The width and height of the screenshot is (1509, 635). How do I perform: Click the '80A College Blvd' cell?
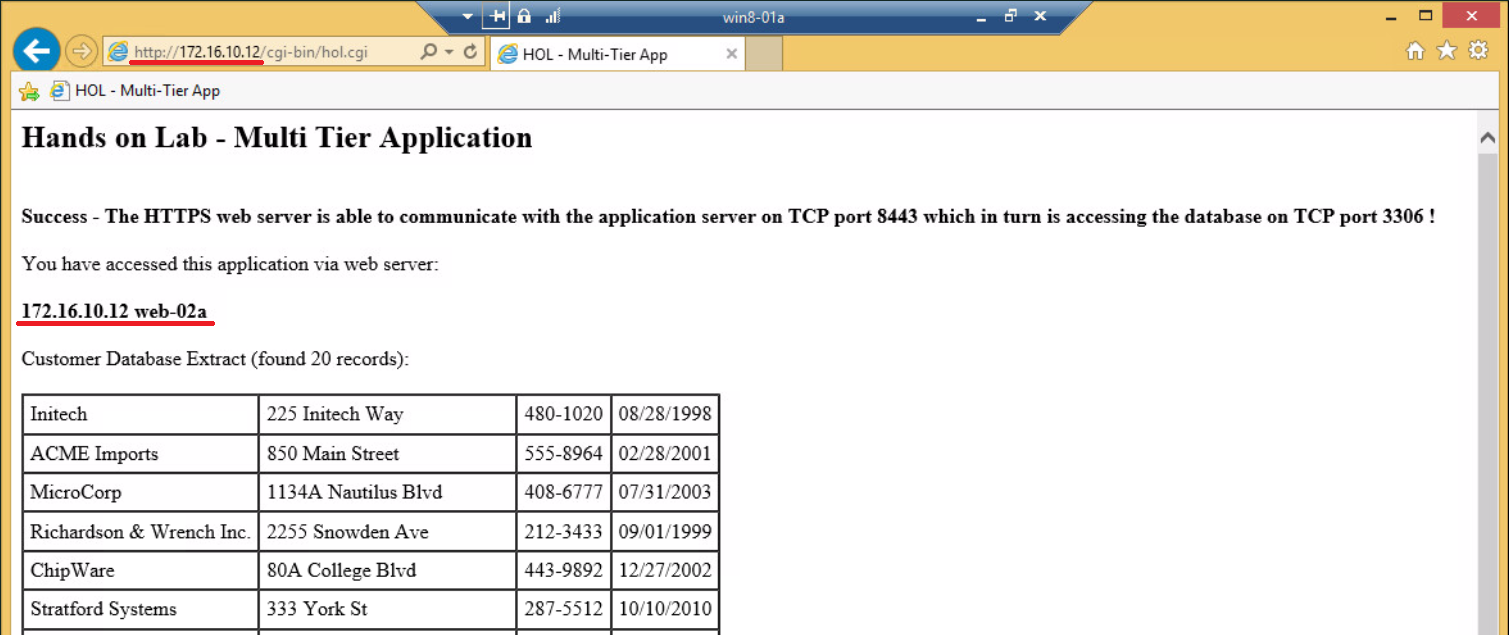click(388, 571)
